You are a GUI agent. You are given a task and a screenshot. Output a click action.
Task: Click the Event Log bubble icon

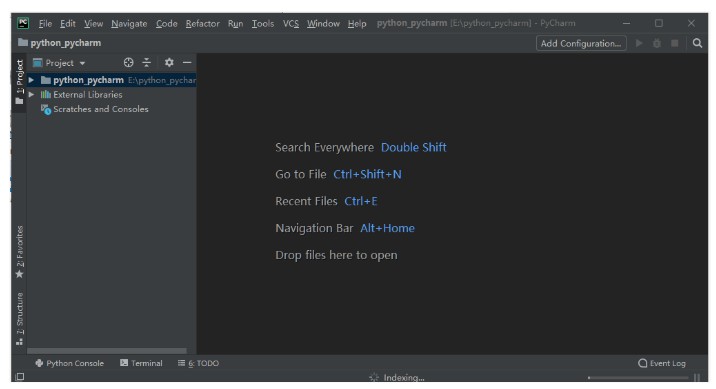click(642, 363)
